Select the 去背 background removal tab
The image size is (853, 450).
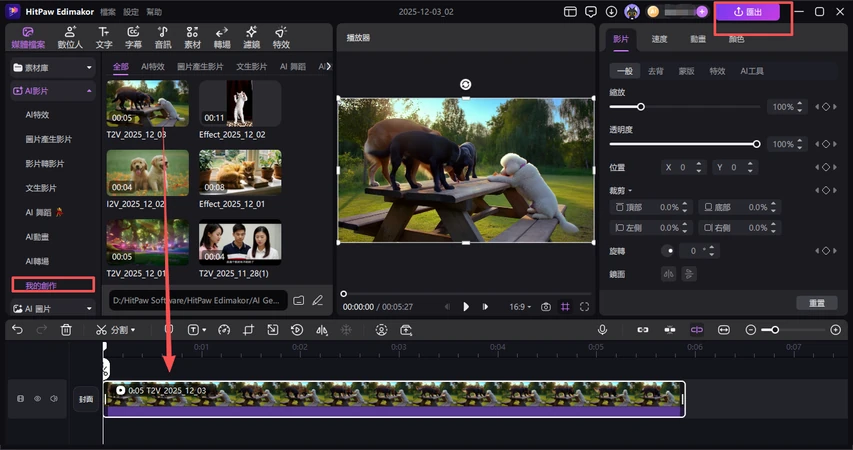[x=656, y=71]
